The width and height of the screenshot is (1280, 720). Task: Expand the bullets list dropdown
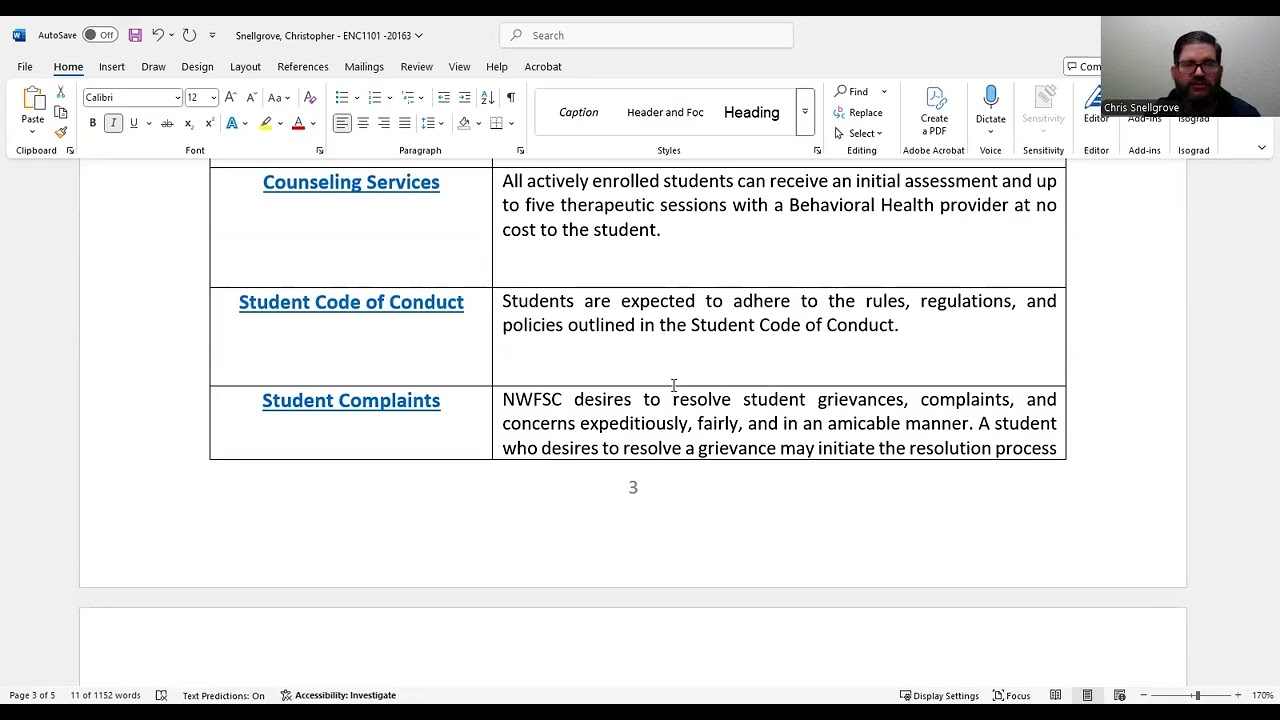point(357,98)
